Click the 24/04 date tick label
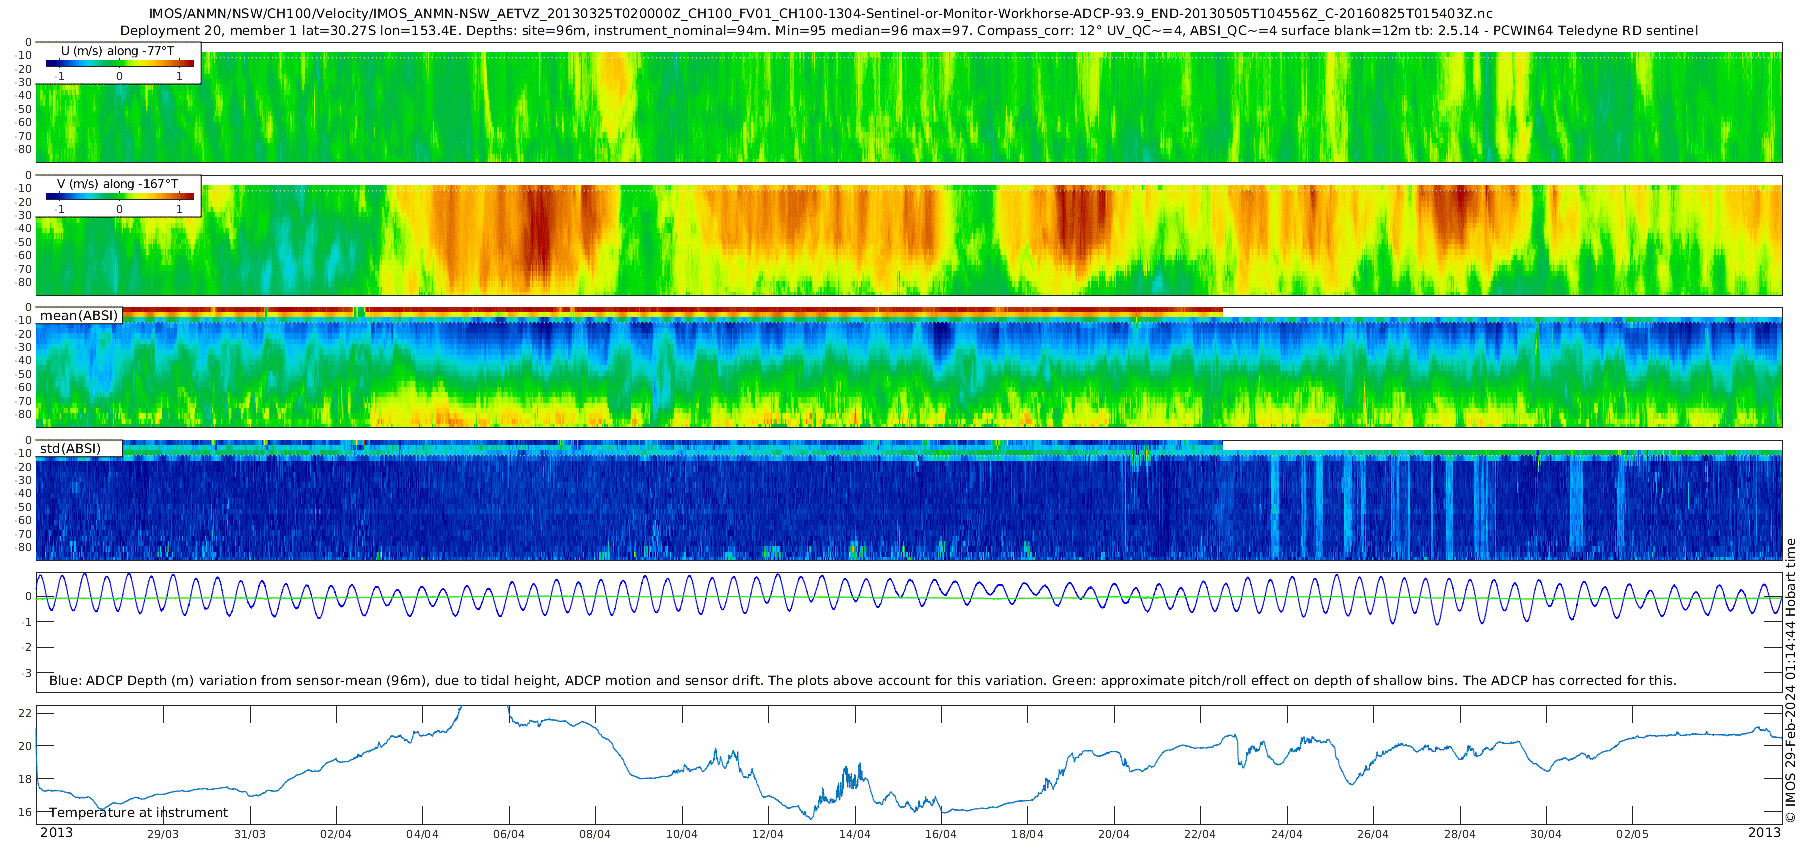The width and height of the screenshot is (1800, 850). click(1287, 834)
